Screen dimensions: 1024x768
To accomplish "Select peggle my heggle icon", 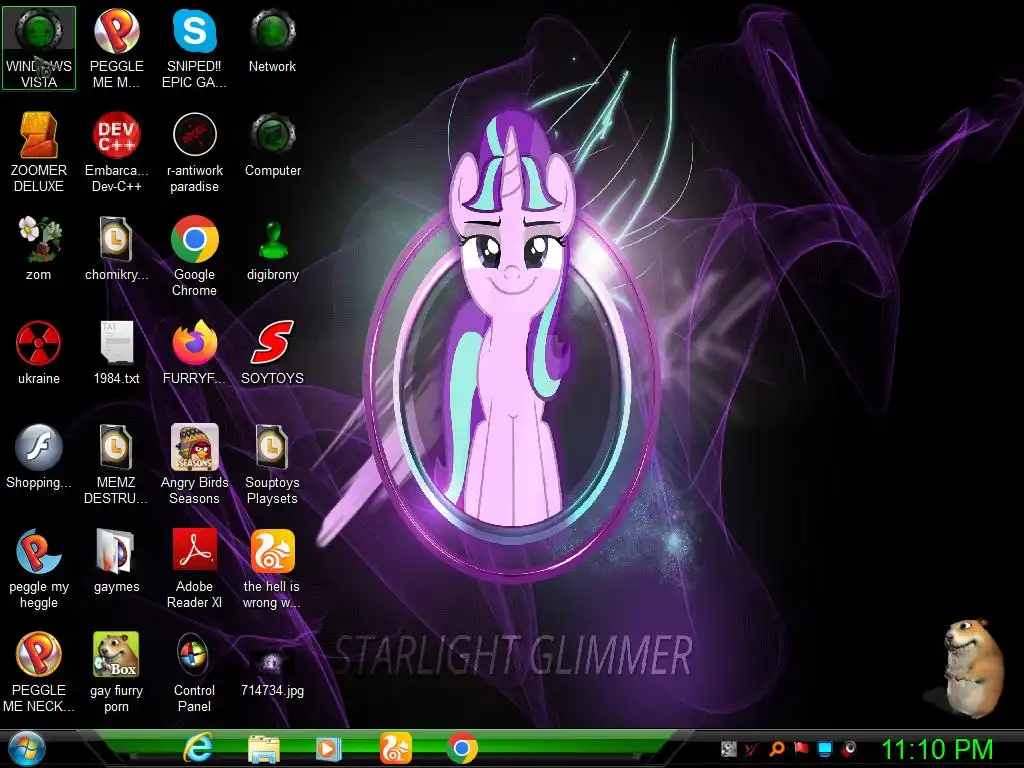I will point(39,568).
